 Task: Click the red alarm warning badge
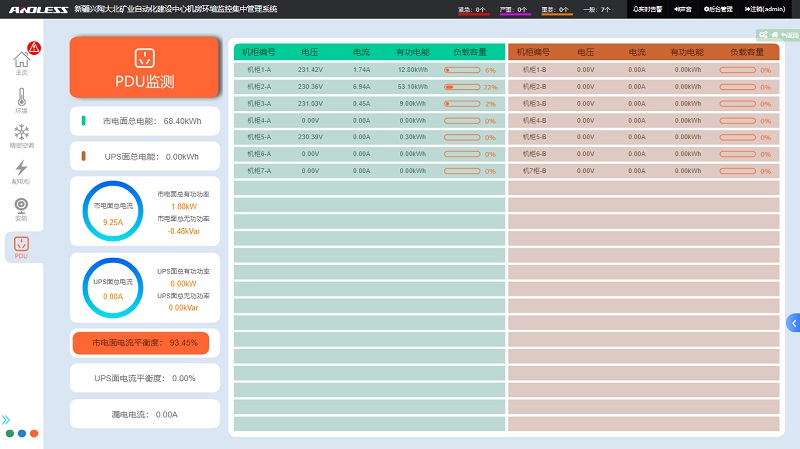pos(34,47)
